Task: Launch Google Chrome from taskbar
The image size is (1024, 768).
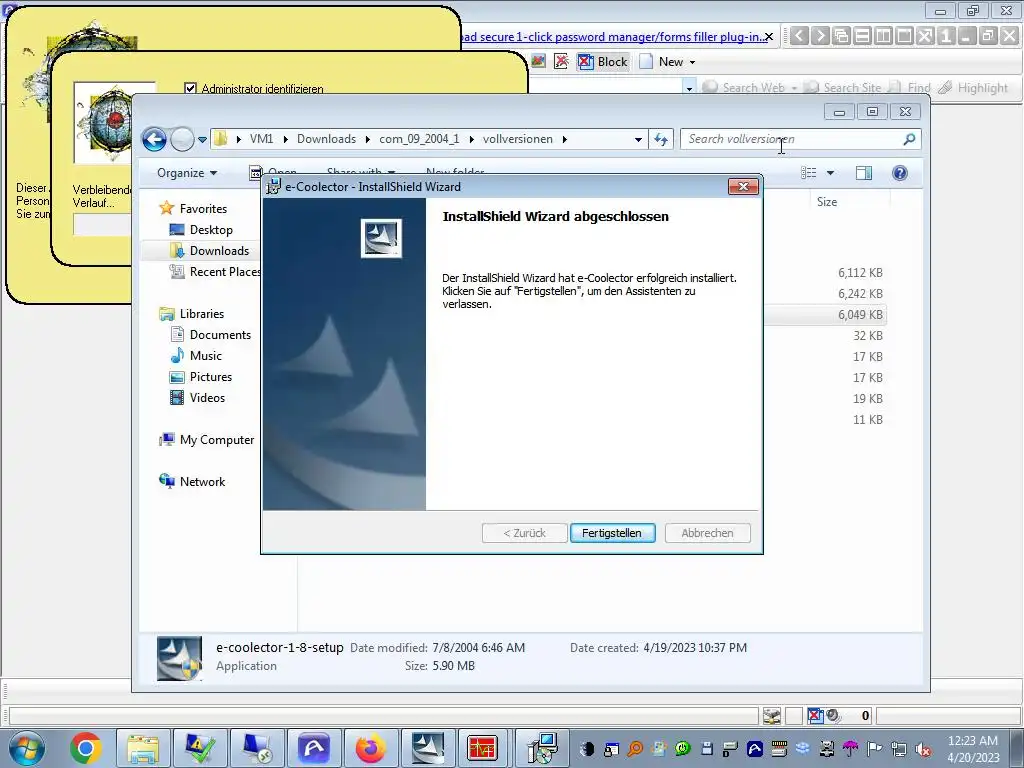Action: click(x=86, y=748)
